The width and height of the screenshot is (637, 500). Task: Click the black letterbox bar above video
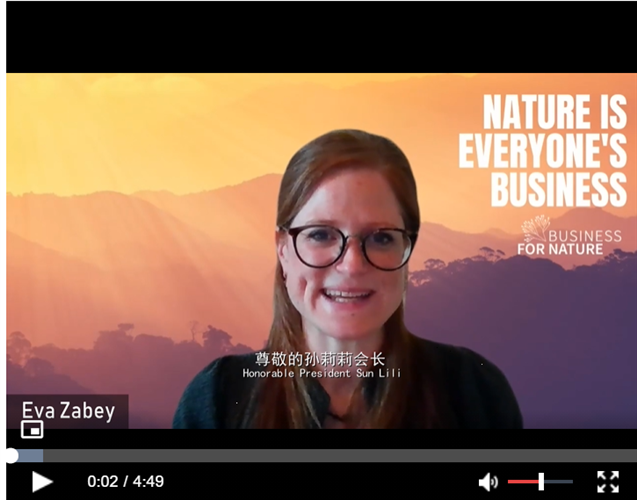coord(321,37)
